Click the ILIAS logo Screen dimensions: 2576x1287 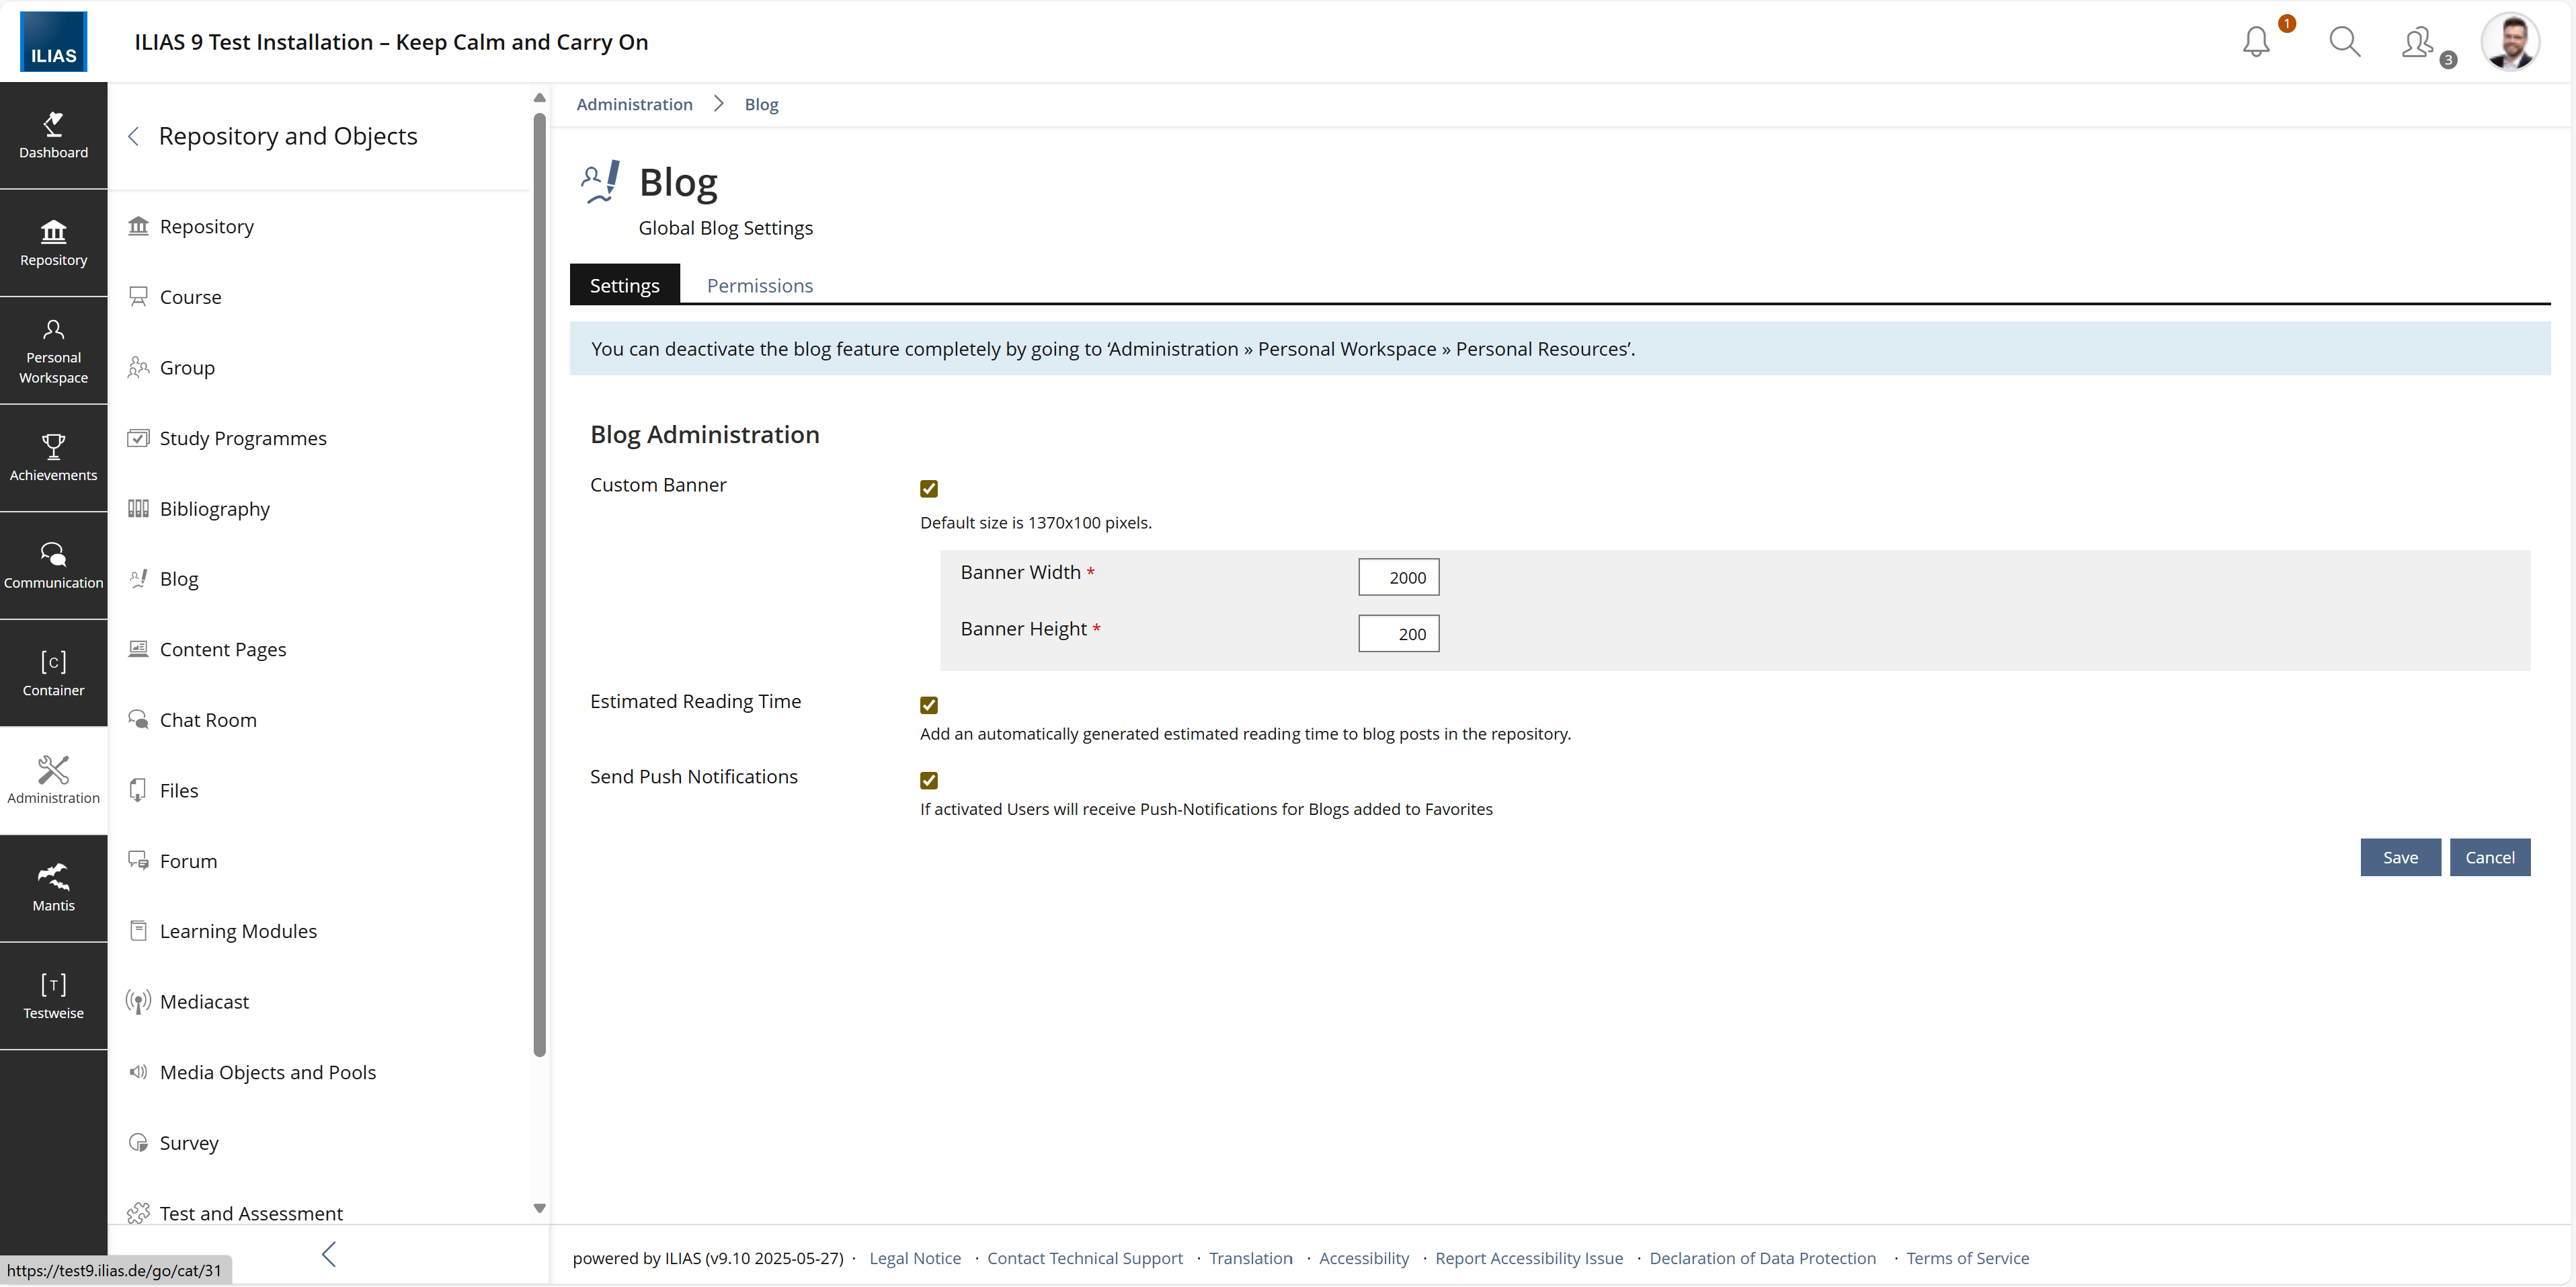53,42
